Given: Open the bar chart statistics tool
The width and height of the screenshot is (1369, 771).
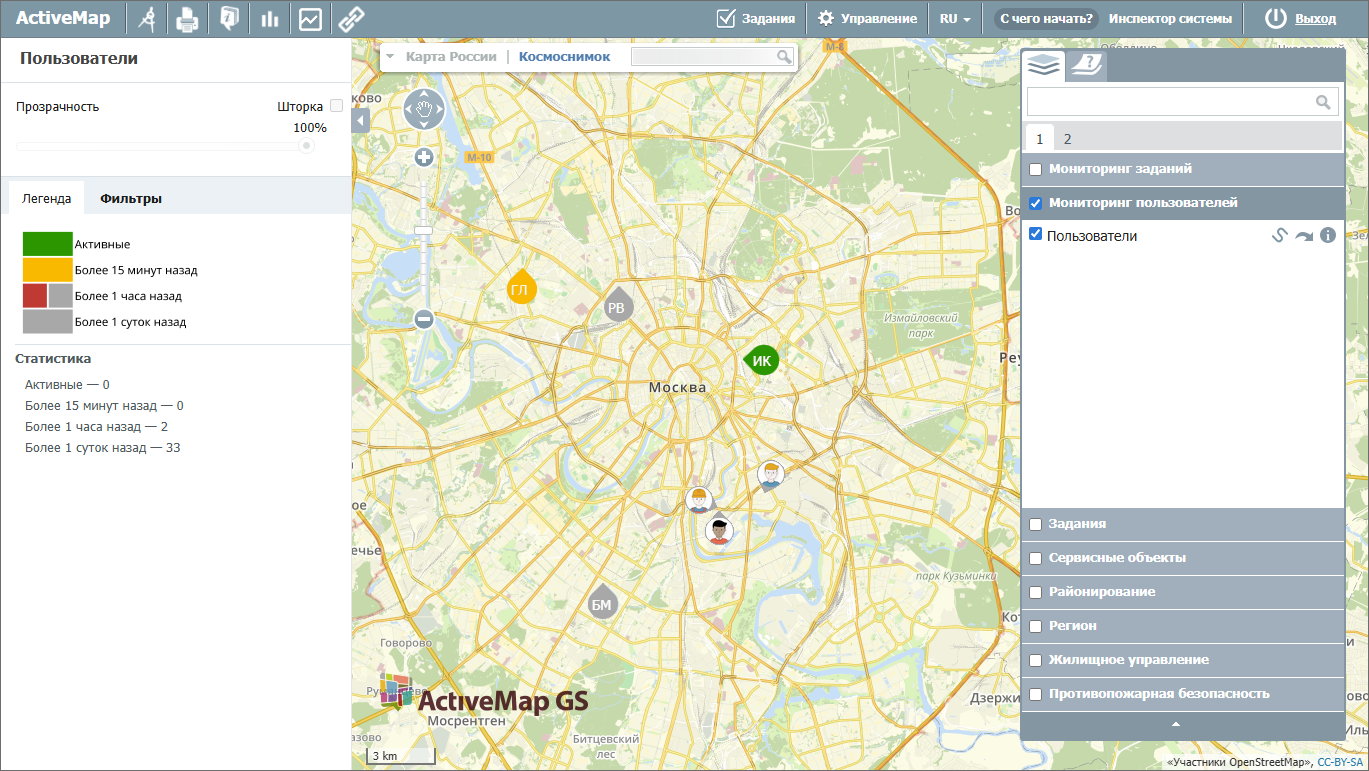Looking at the screenshot, I should pyautogui.click(x=269, y=18).
